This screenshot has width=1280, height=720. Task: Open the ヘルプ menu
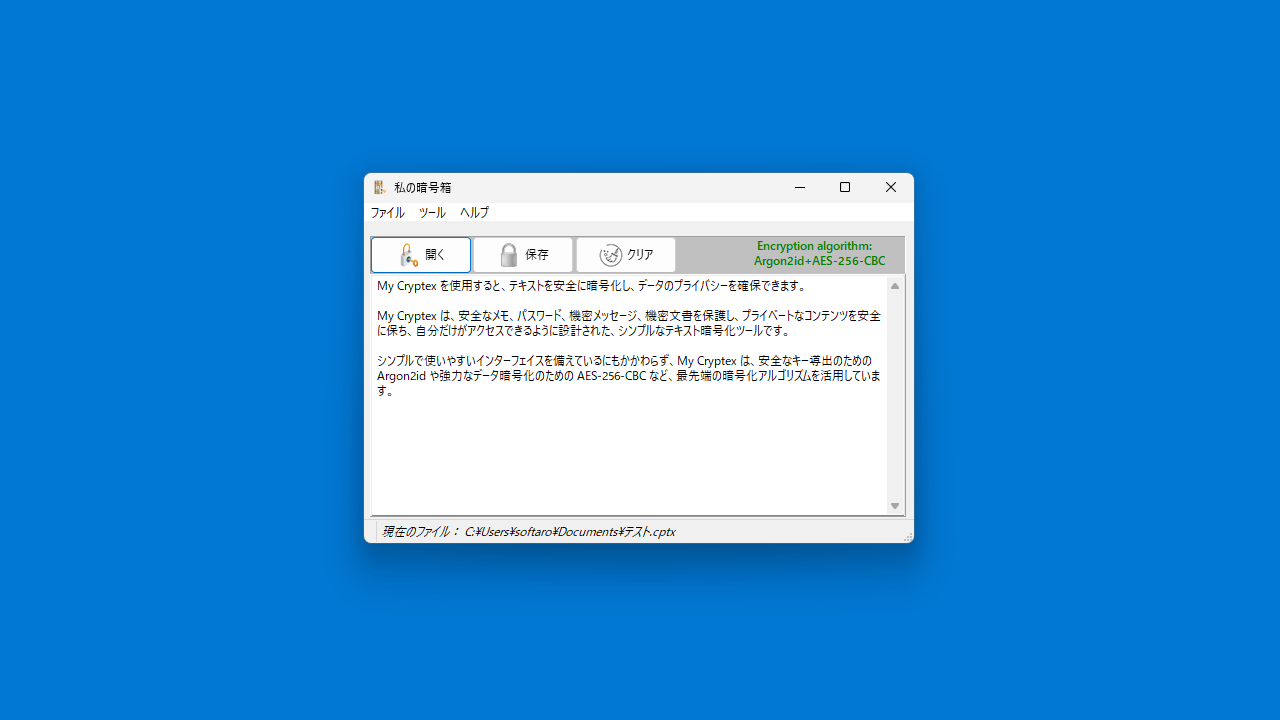[474, 213]
